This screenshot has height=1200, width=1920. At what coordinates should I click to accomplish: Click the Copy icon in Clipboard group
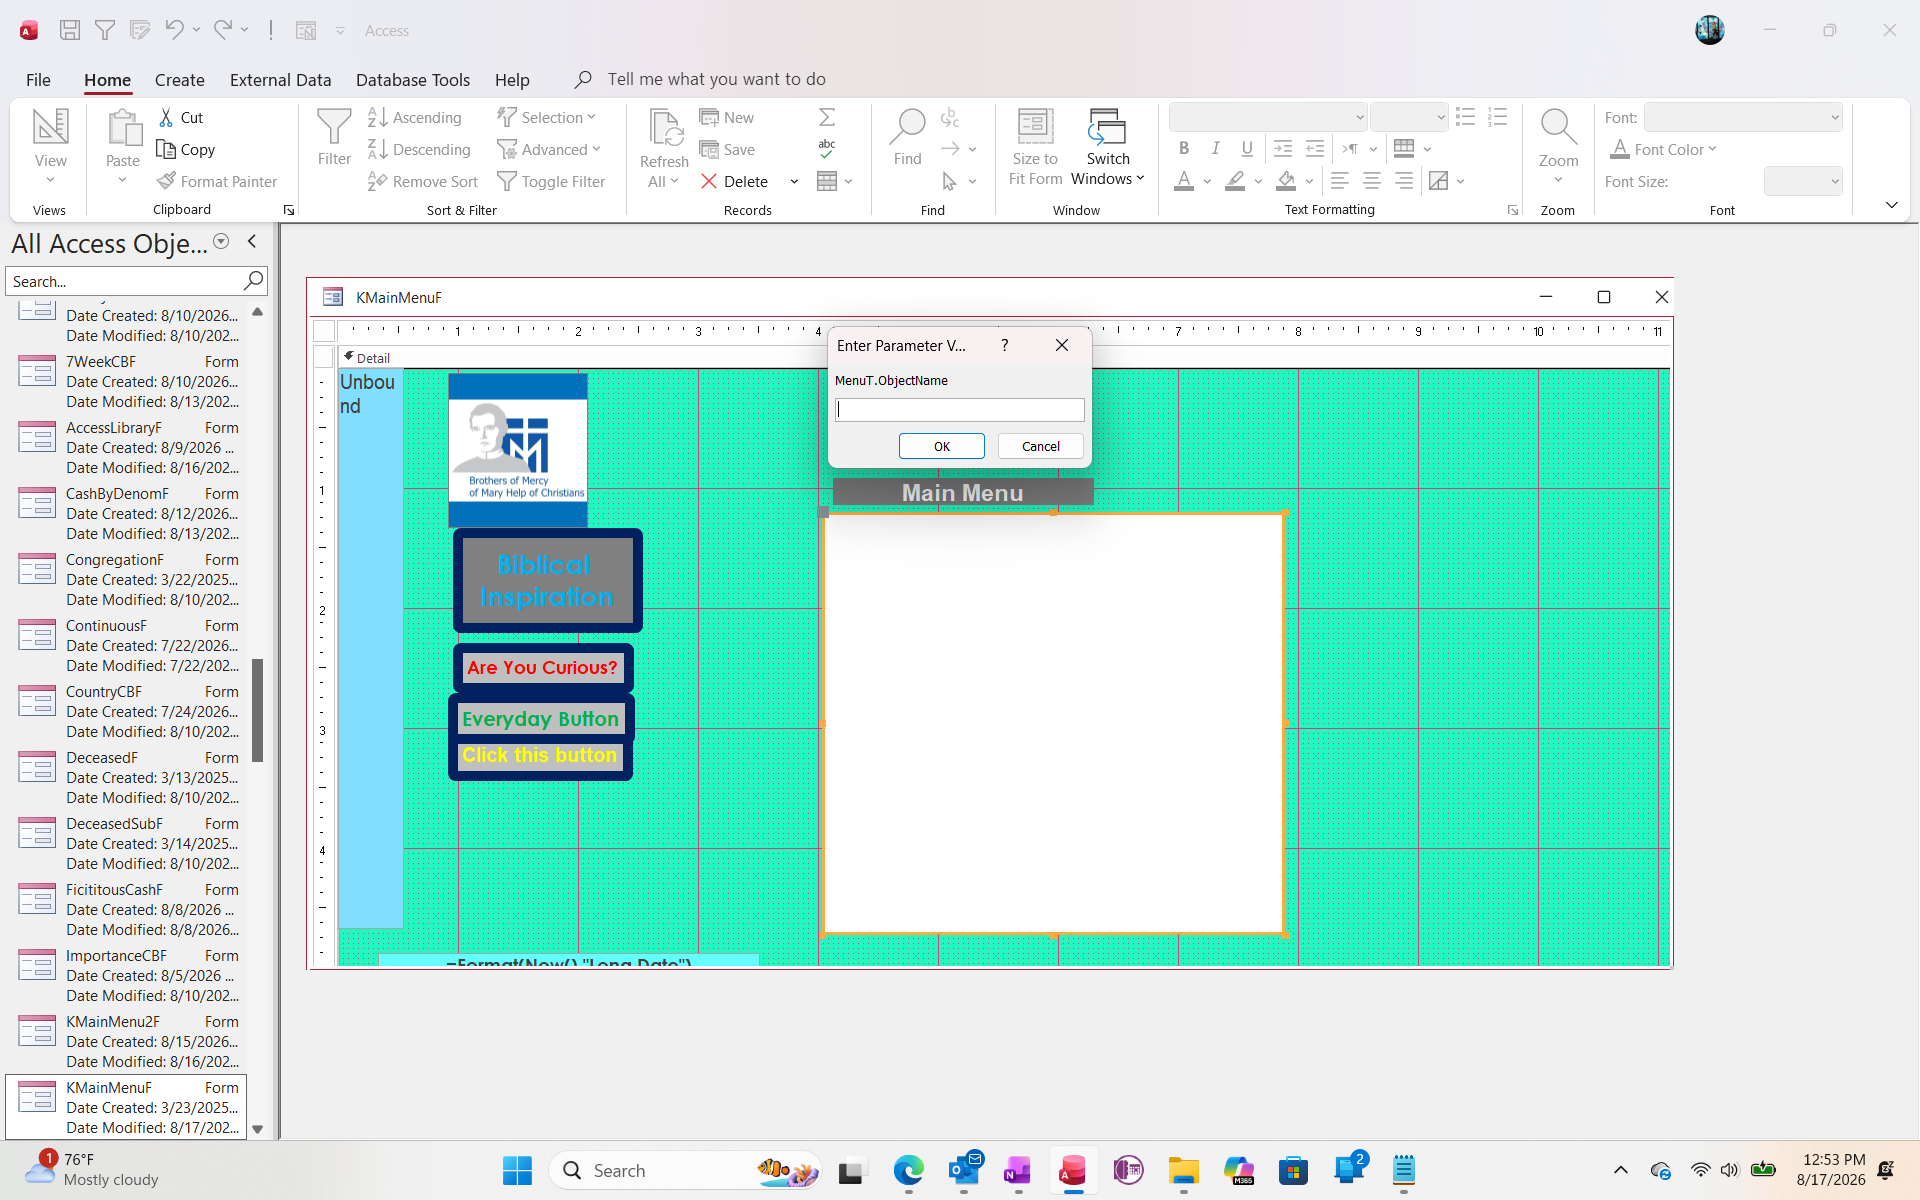coord(166,149)
